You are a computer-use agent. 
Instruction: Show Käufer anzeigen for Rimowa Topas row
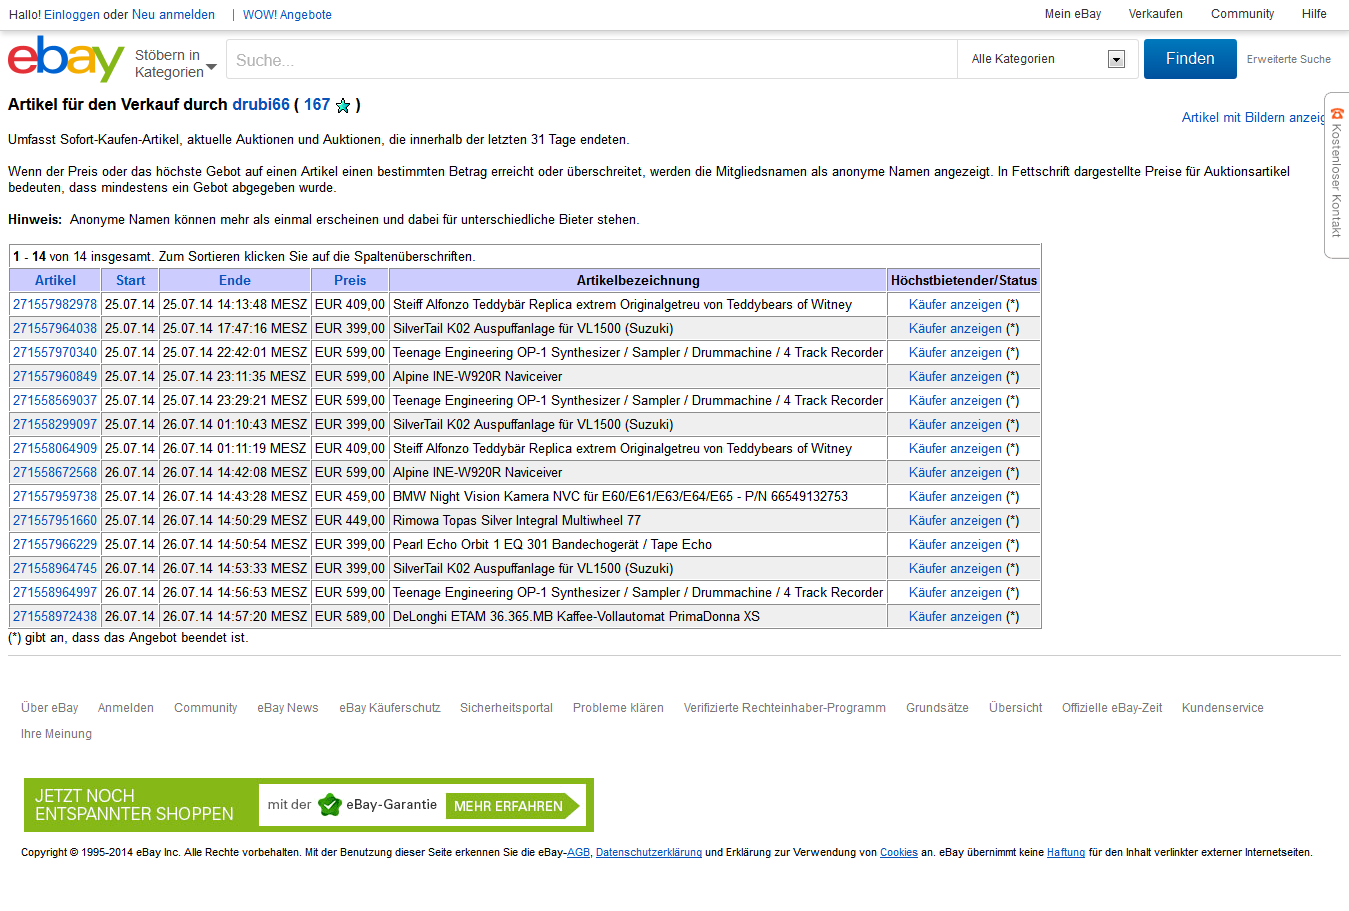point(955,520)
